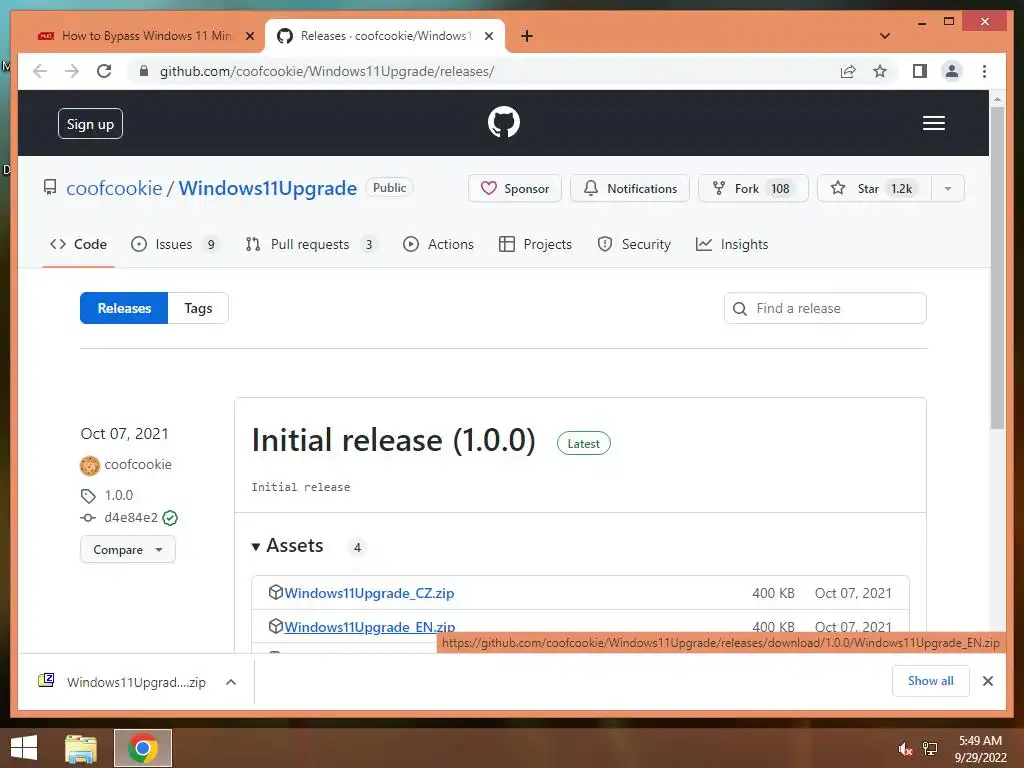Open the hamburger navigation menu
This screenshot has width=1024, height=768.
click(x=933, y=123)
